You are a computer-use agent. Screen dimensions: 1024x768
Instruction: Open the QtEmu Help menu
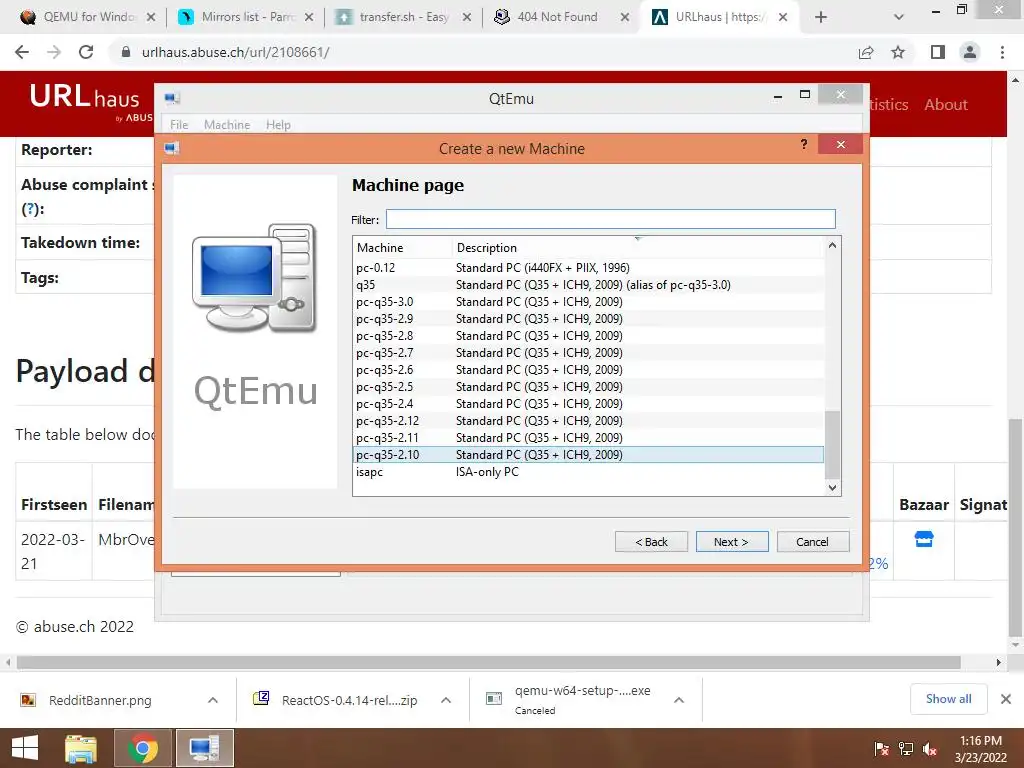pos(278,125)
